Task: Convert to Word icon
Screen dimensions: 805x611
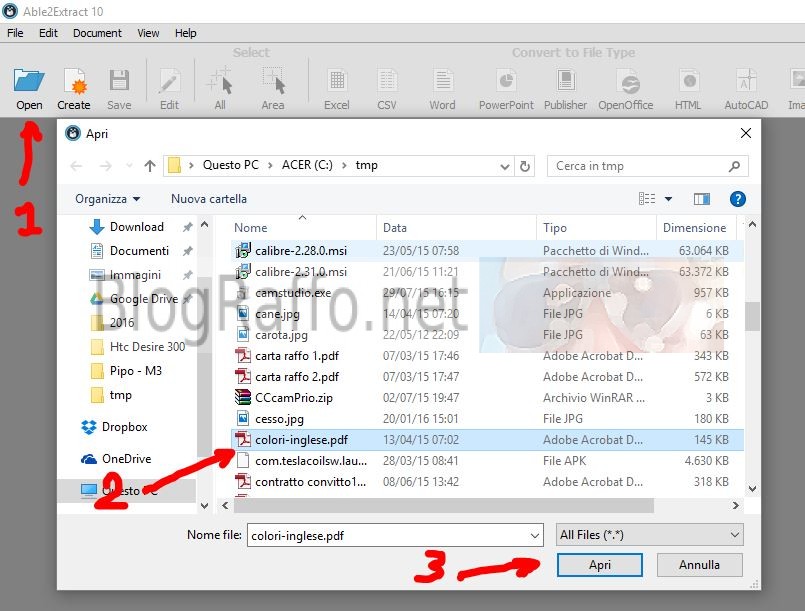Action: click(x=443, y=81)
